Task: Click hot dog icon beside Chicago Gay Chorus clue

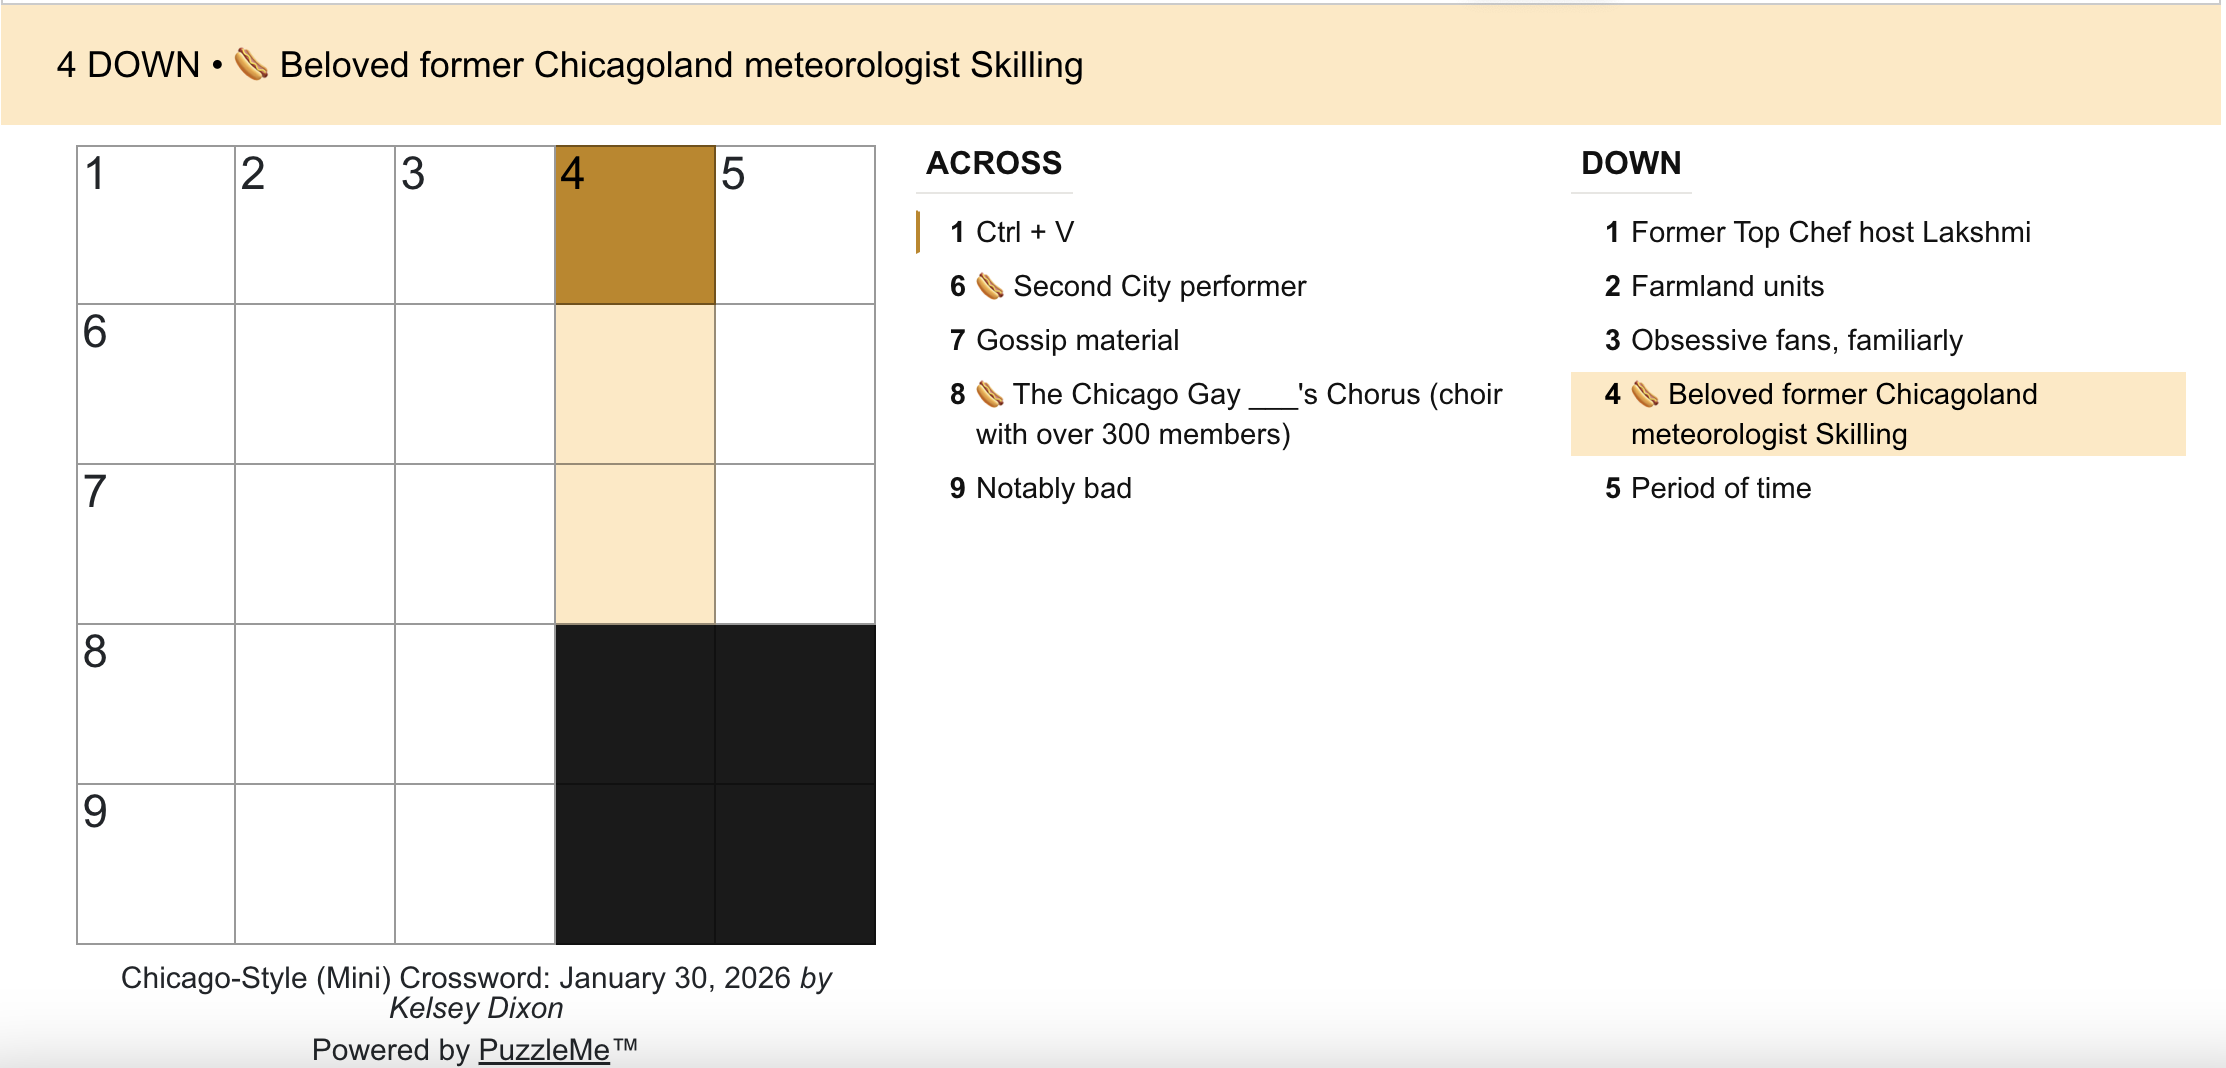Action: click(989, 395)
